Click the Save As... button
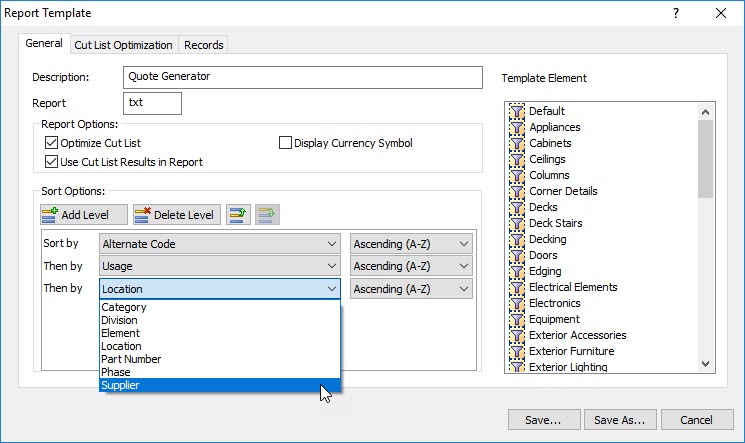Screen dimensions: 745x443 tap(619, 419)
